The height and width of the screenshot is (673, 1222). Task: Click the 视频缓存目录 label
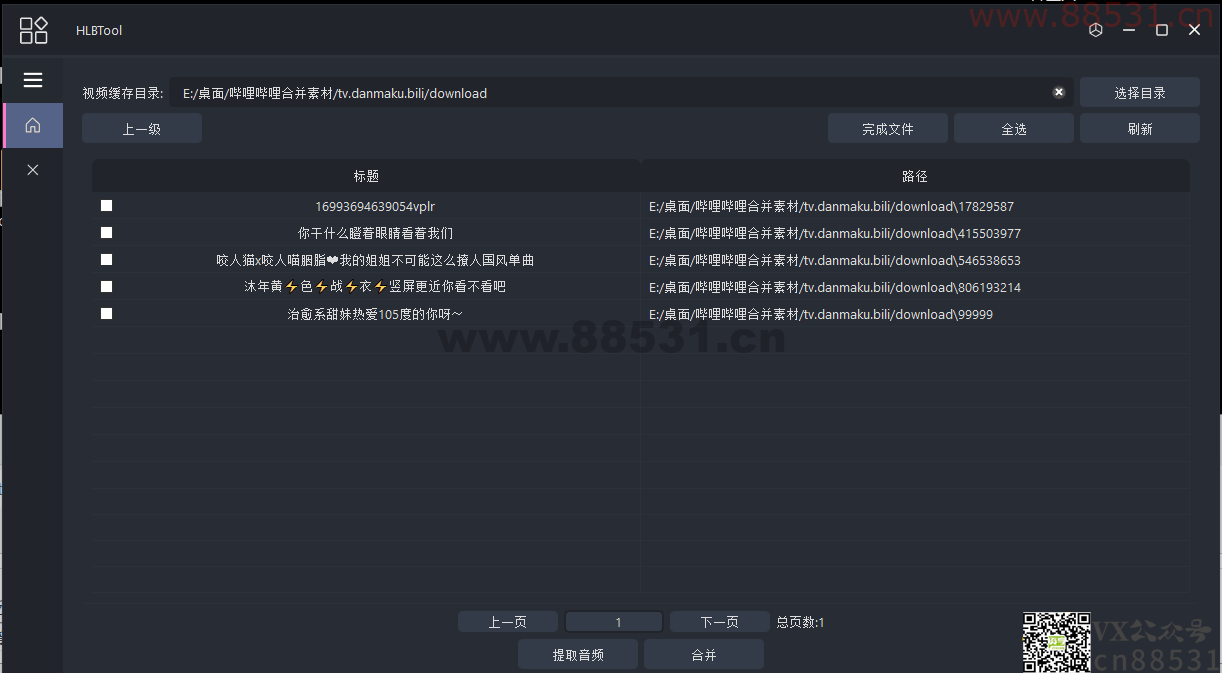pyautogui.click(x=123, y=93)
